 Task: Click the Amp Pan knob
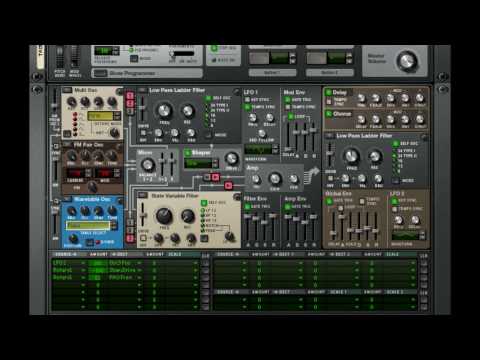point(294,180)
